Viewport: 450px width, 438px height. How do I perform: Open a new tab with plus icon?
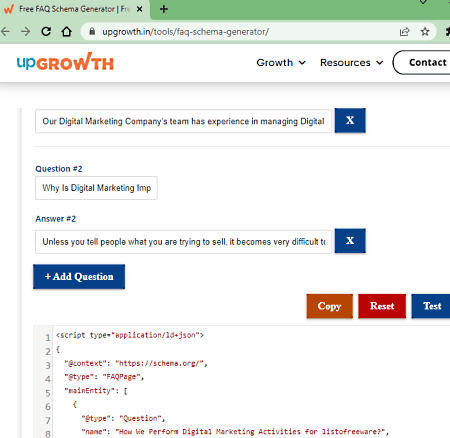[164, 9]
